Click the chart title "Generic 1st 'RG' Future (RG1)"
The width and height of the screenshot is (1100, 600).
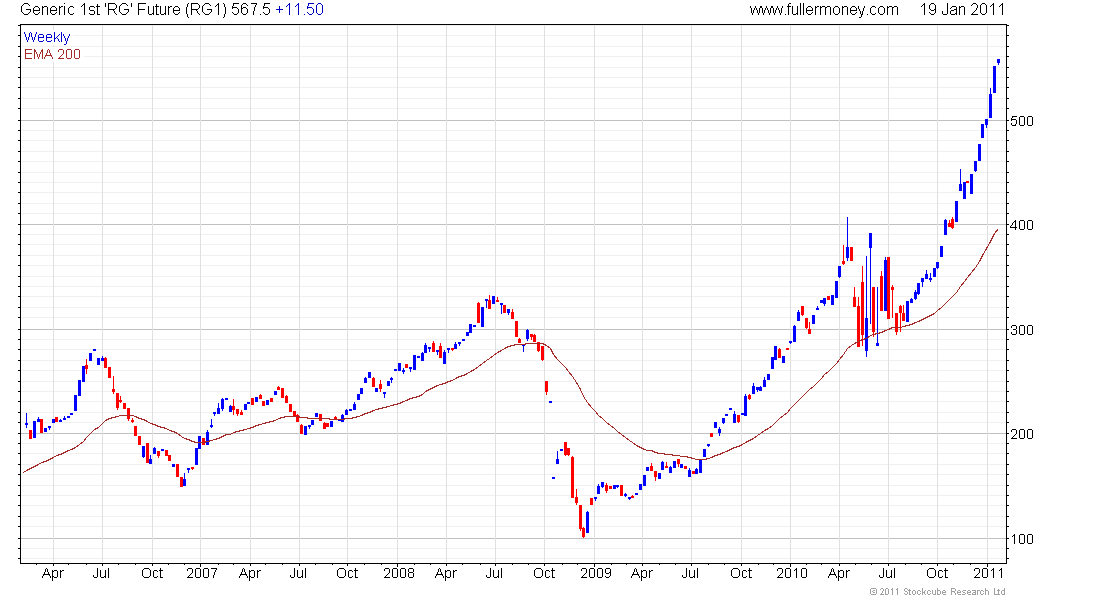[x=123, y=10]
